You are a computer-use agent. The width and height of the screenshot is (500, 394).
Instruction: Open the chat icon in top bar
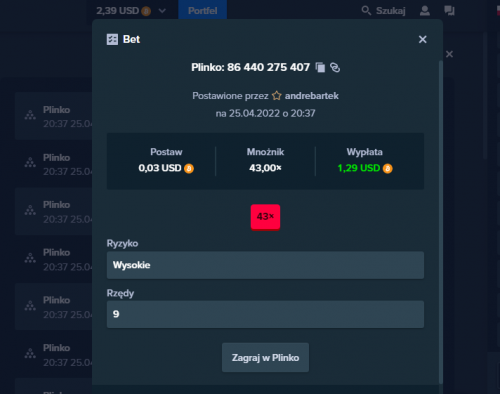click(x=449, y=11)
